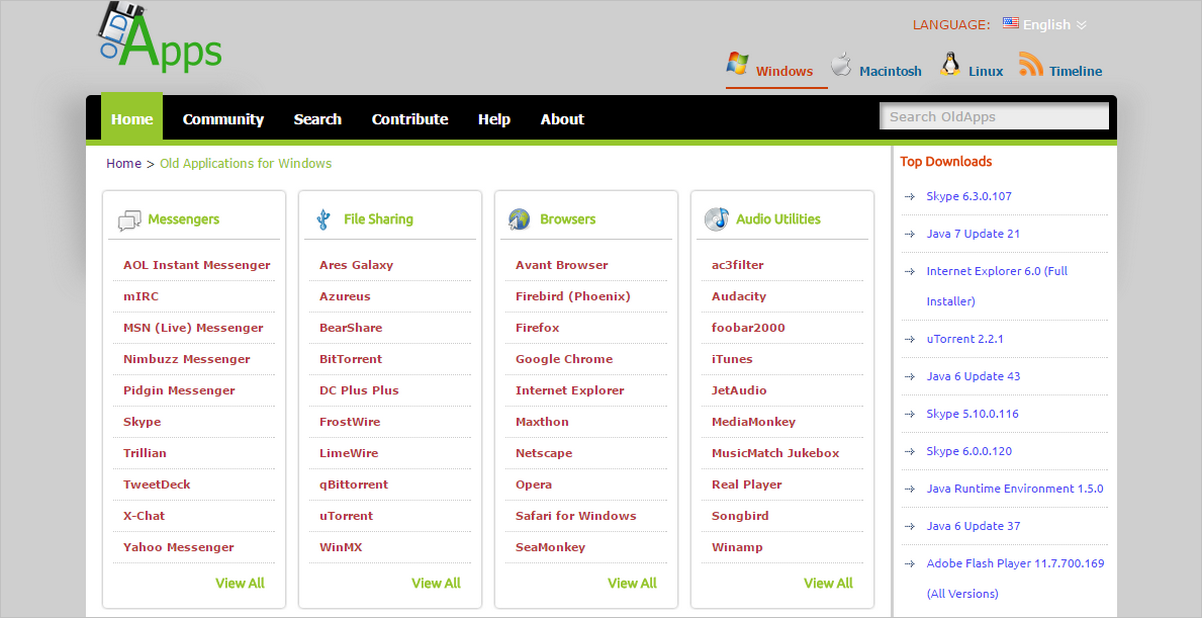
Task: Click the Old Applications for Windows breadcrumb
Action: coord(246,163)
